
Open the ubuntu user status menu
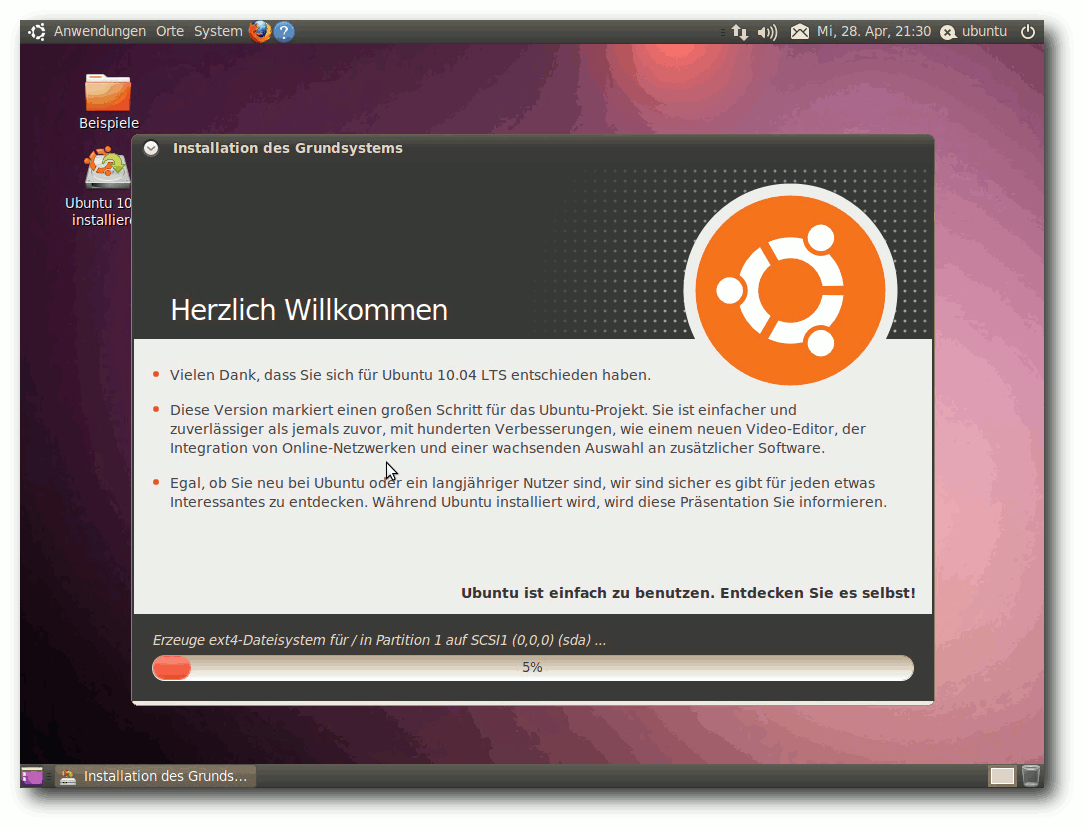pyautogui.click(x=973, y=32)
